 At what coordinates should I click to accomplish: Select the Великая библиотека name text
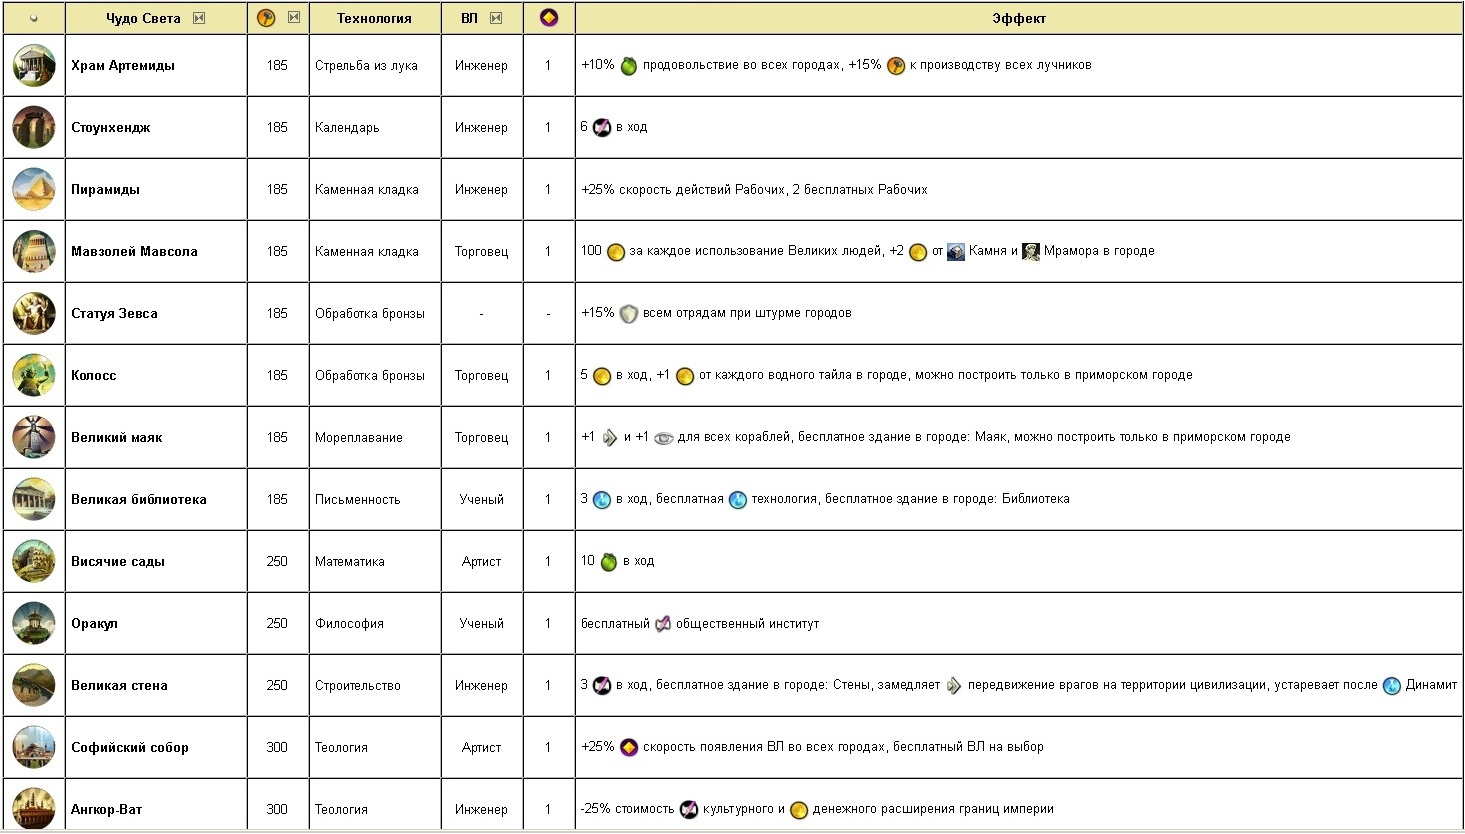pos(139,500)
